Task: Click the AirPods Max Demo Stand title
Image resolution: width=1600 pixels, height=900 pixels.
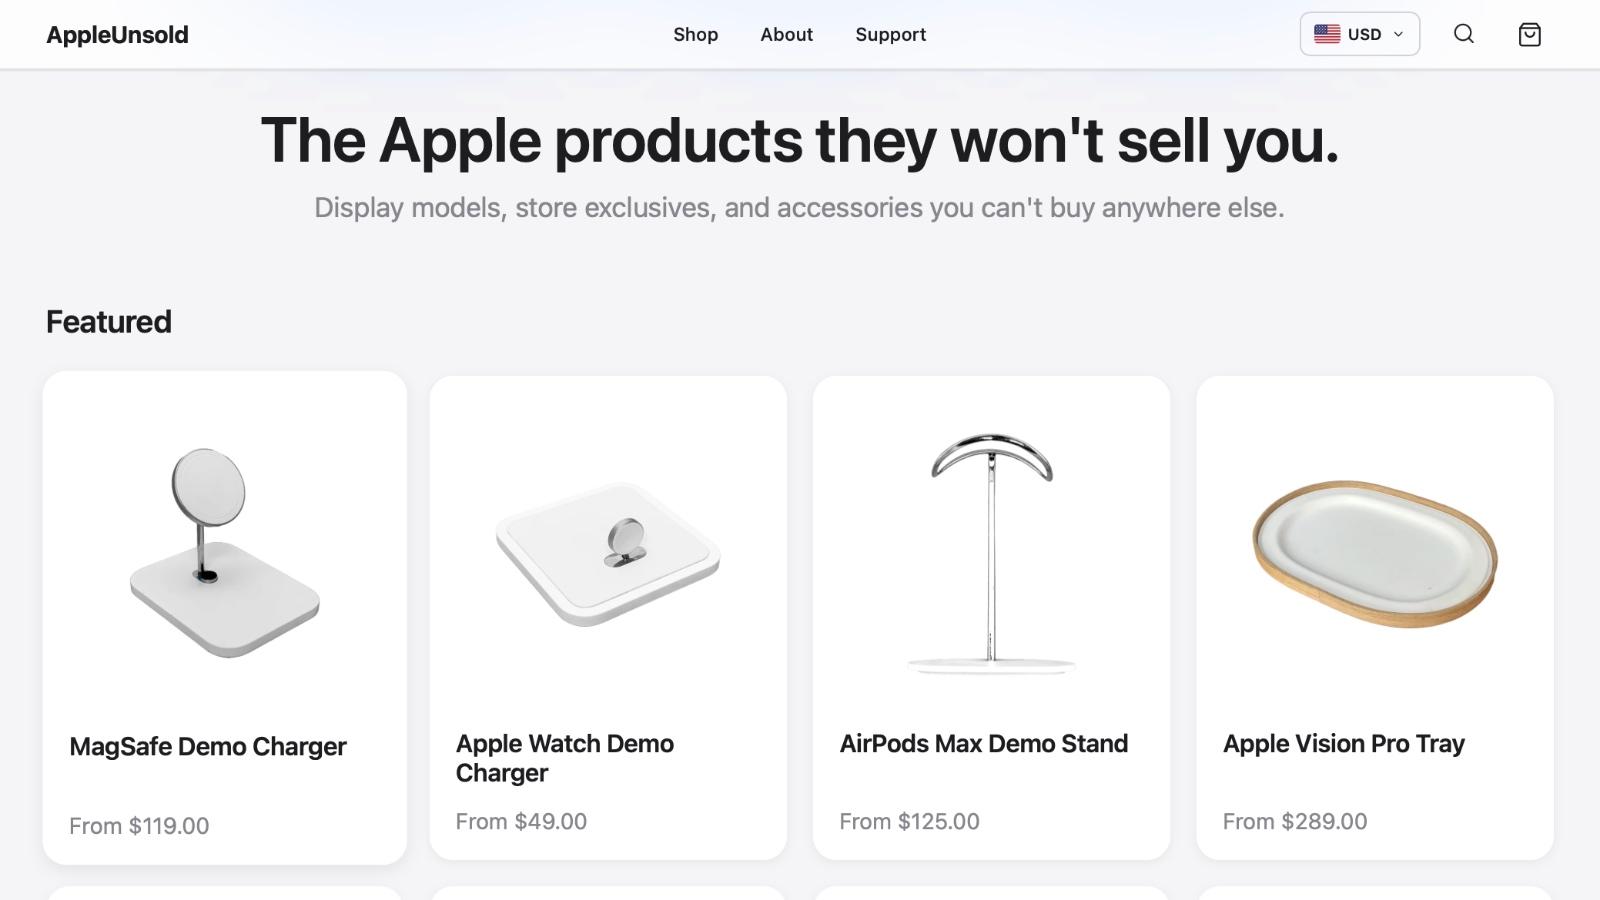Action: [985, 744]
